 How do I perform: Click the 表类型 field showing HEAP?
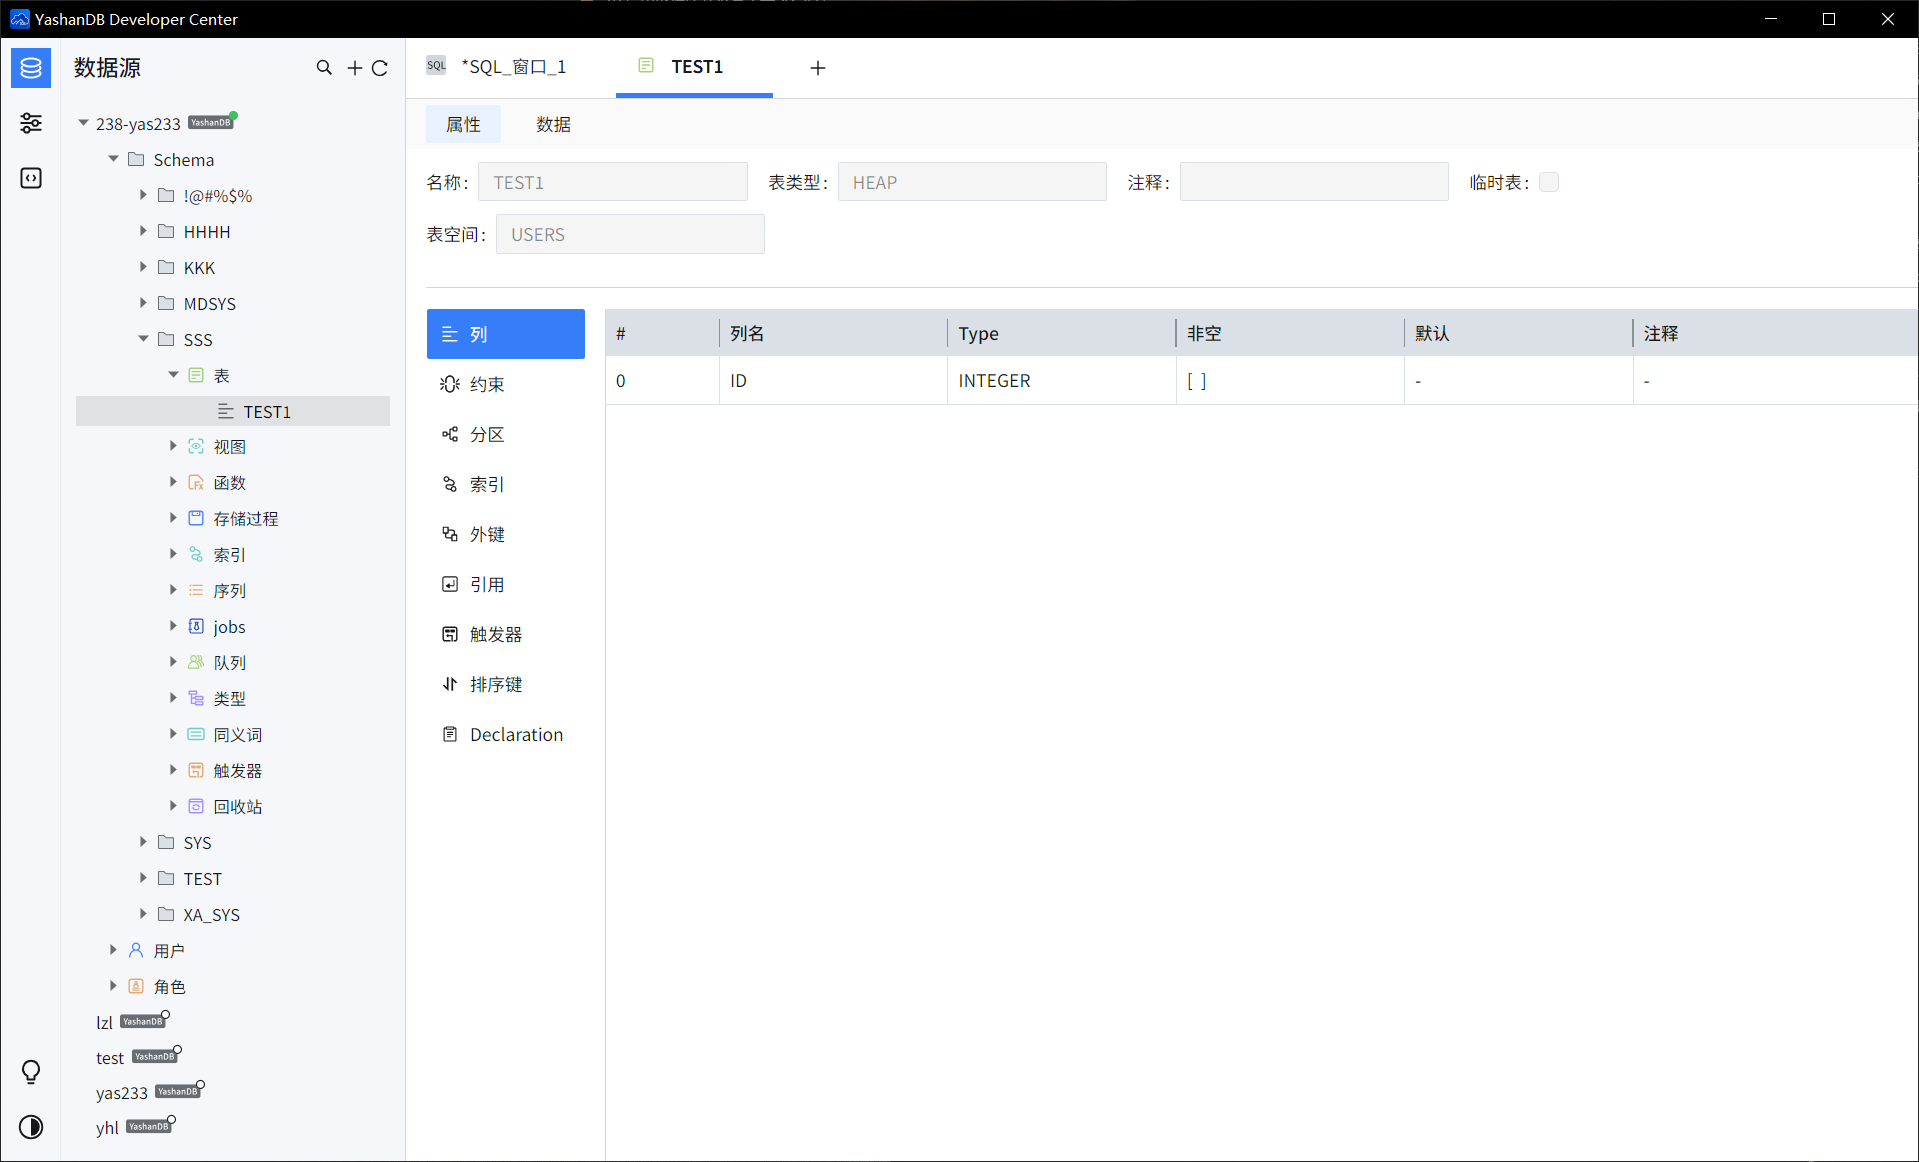pos(972,182)
